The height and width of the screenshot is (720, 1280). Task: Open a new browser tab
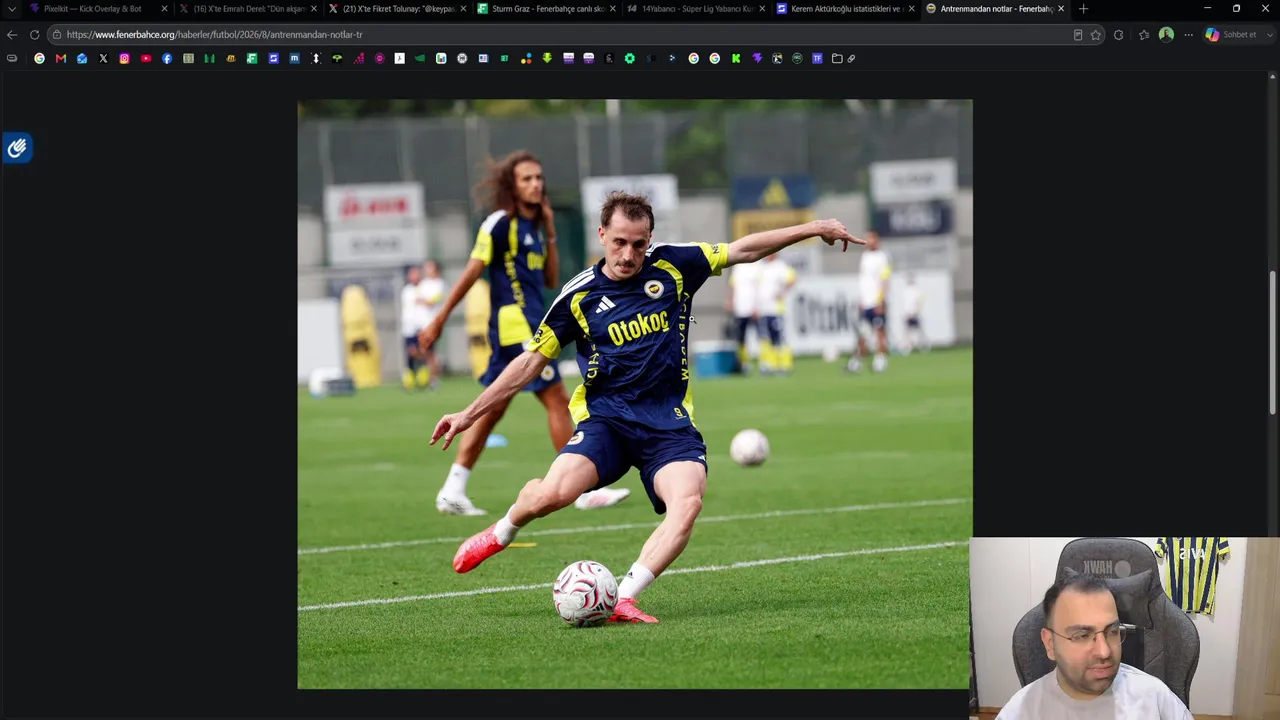coord(1083,9)
